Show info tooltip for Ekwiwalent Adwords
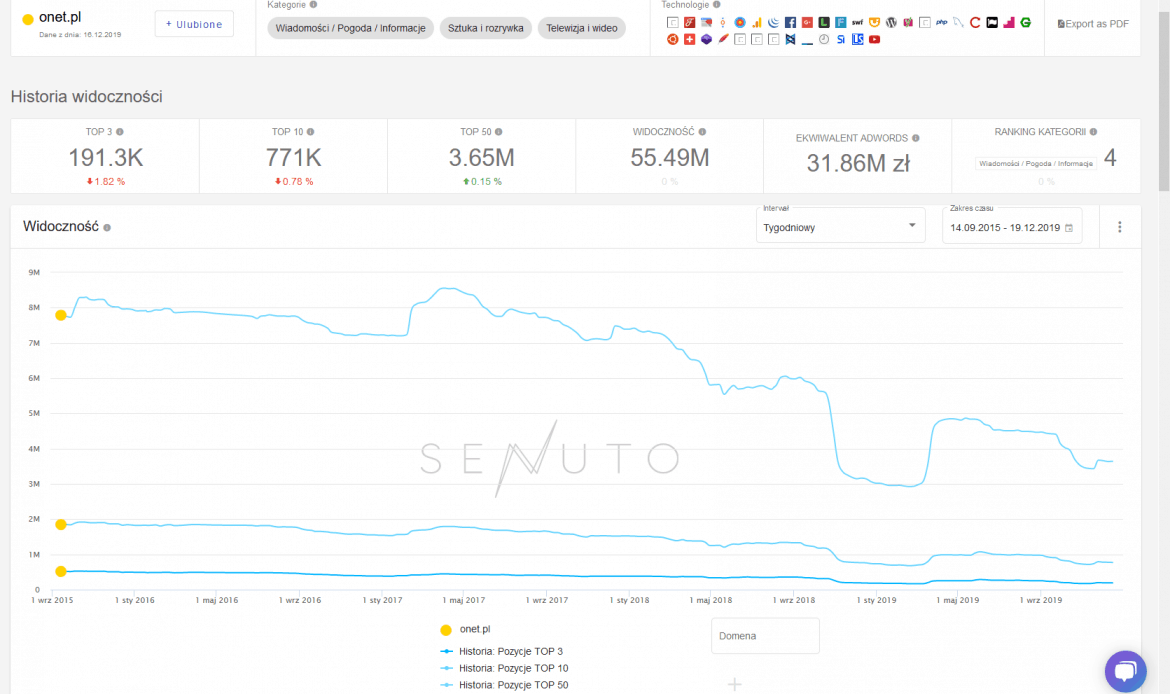 pyautogui.click(x=916, y=138)
